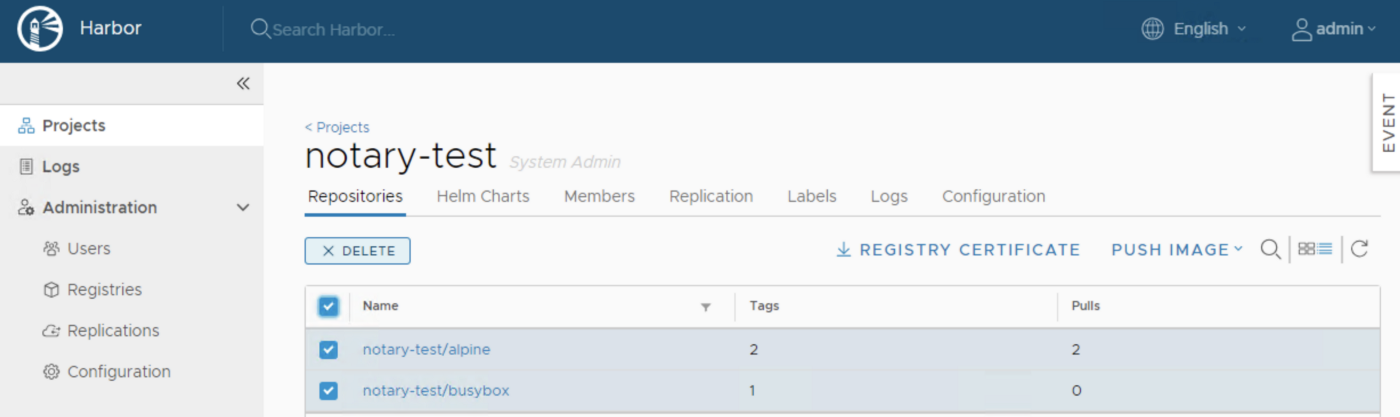Delete the selected repositories
This screenshot has height=417, width=1400.
pos(357,251)
